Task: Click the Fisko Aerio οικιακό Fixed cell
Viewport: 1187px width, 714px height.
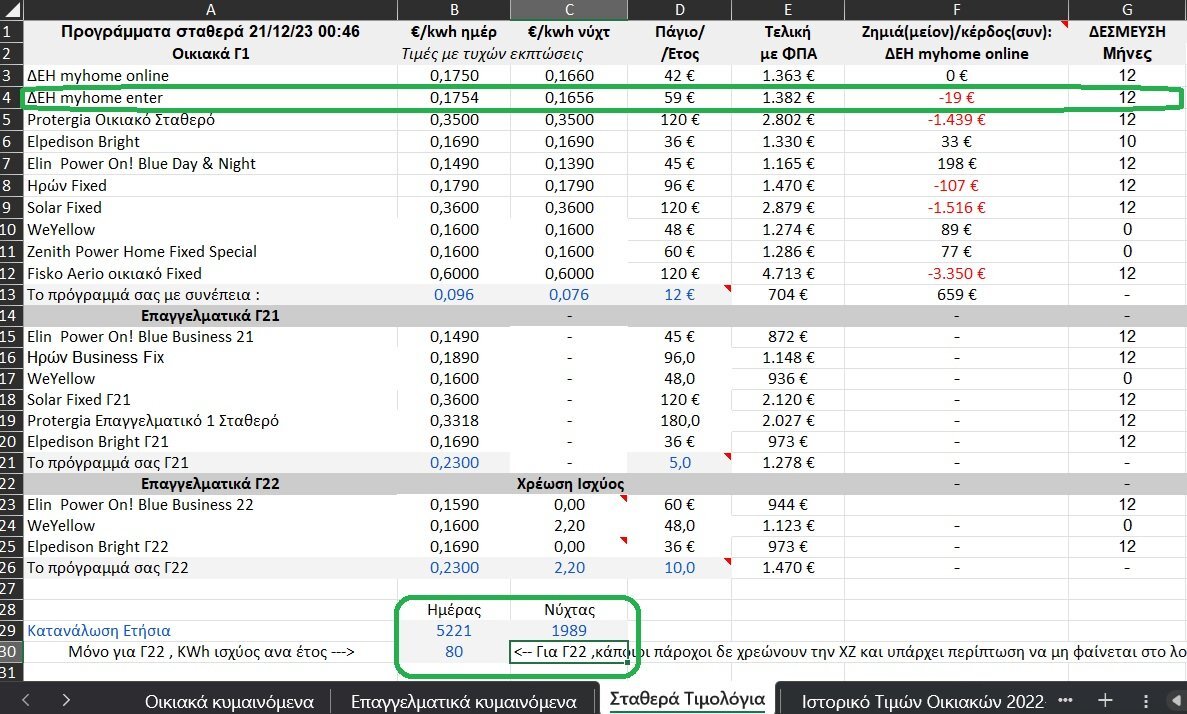Action: tap(210, 273)
